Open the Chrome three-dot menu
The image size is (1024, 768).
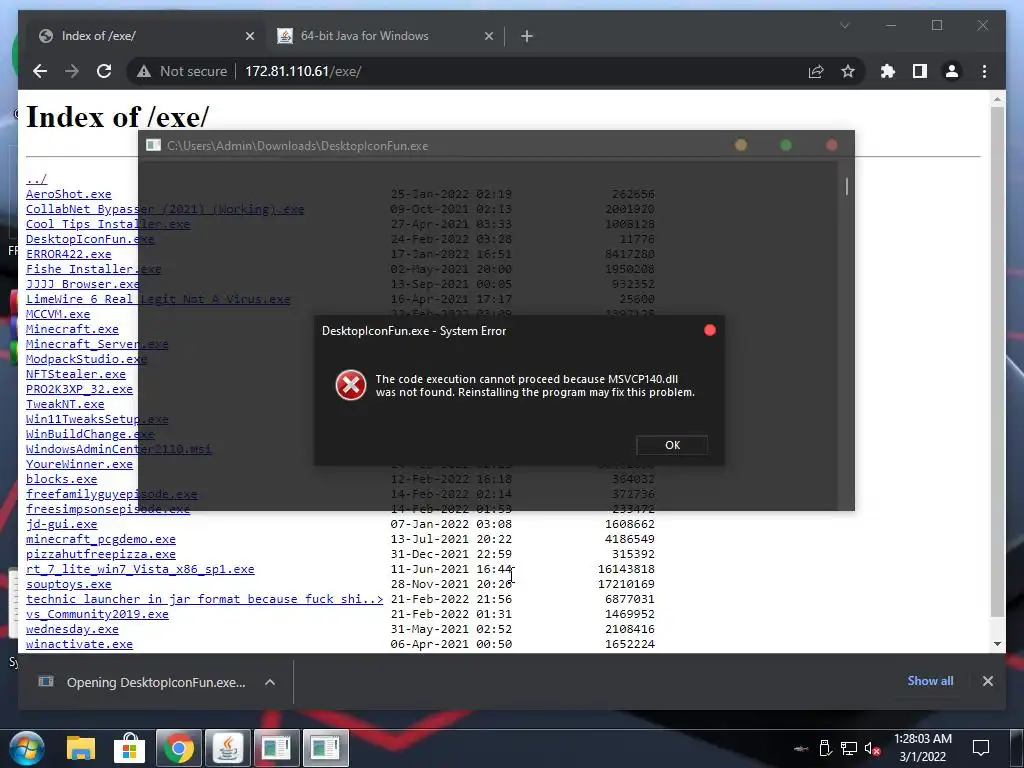[x=984, y=71]
